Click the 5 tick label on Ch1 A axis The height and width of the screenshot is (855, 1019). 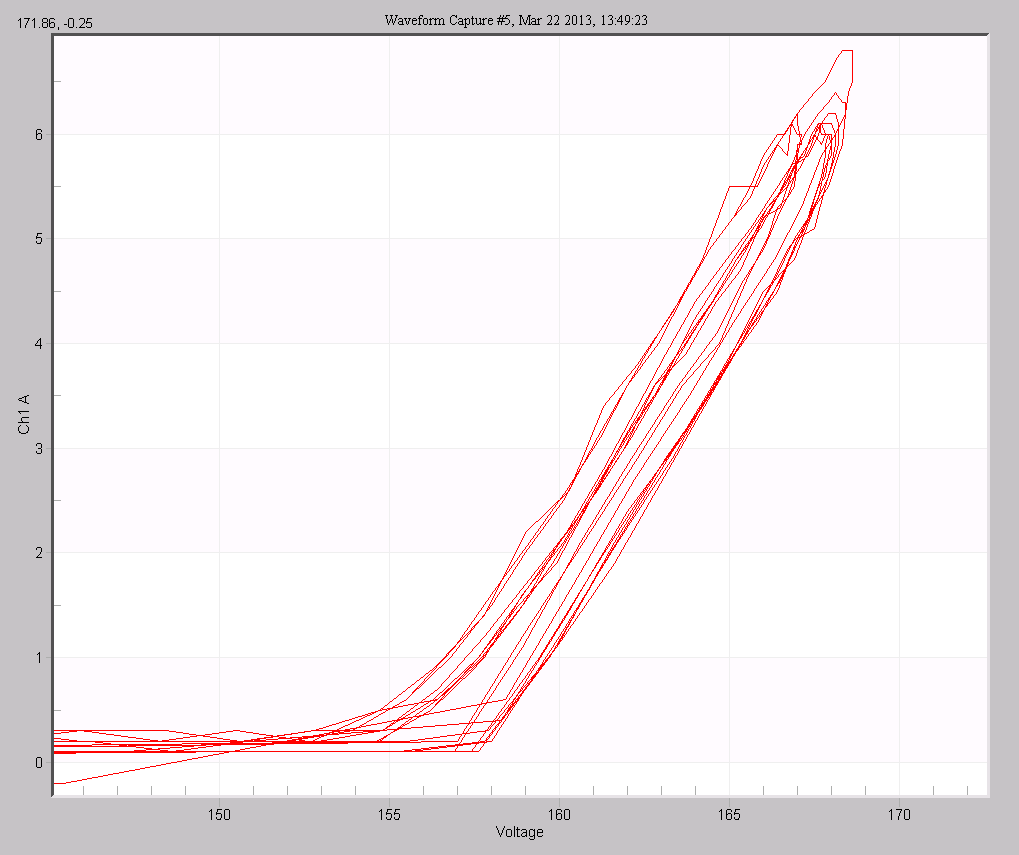point(37,238)
